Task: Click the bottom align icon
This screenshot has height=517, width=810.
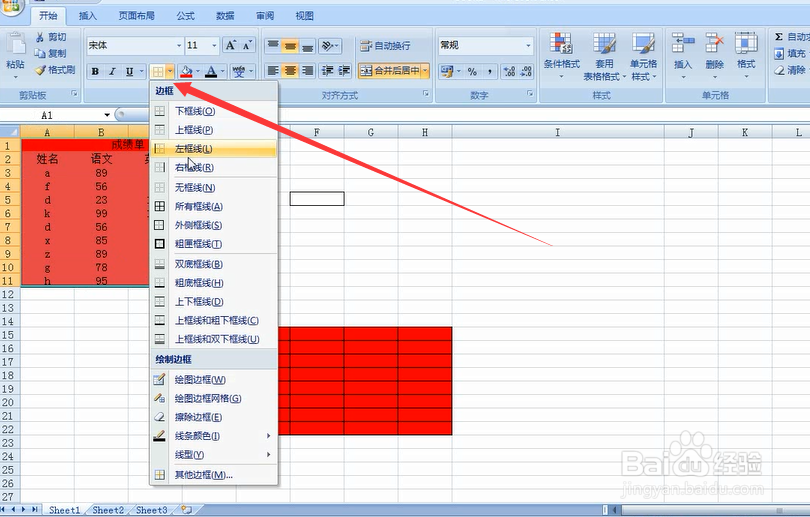Action: tap(307, 46)
